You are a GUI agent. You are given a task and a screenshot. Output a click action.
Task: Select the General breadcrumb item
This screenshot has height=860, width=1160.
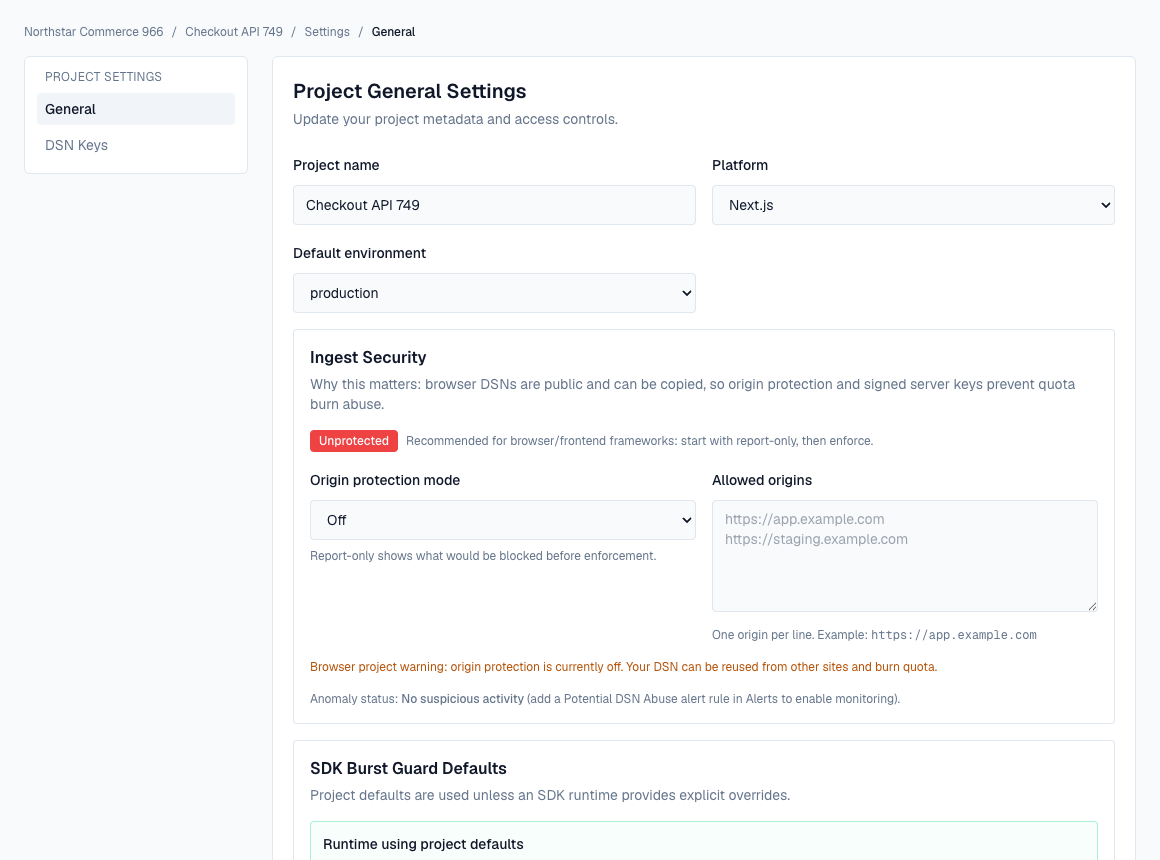pos(393,31)
